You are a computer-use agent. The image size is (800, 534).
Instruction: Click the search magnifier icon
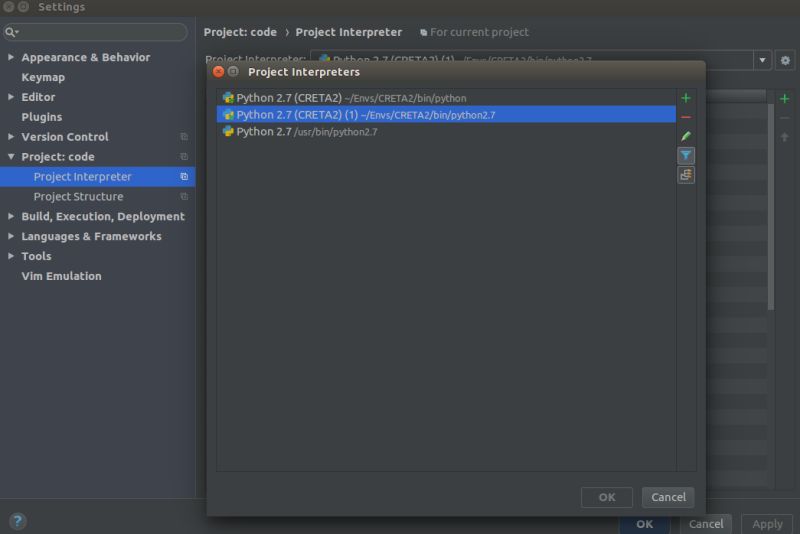coord(11,32)
